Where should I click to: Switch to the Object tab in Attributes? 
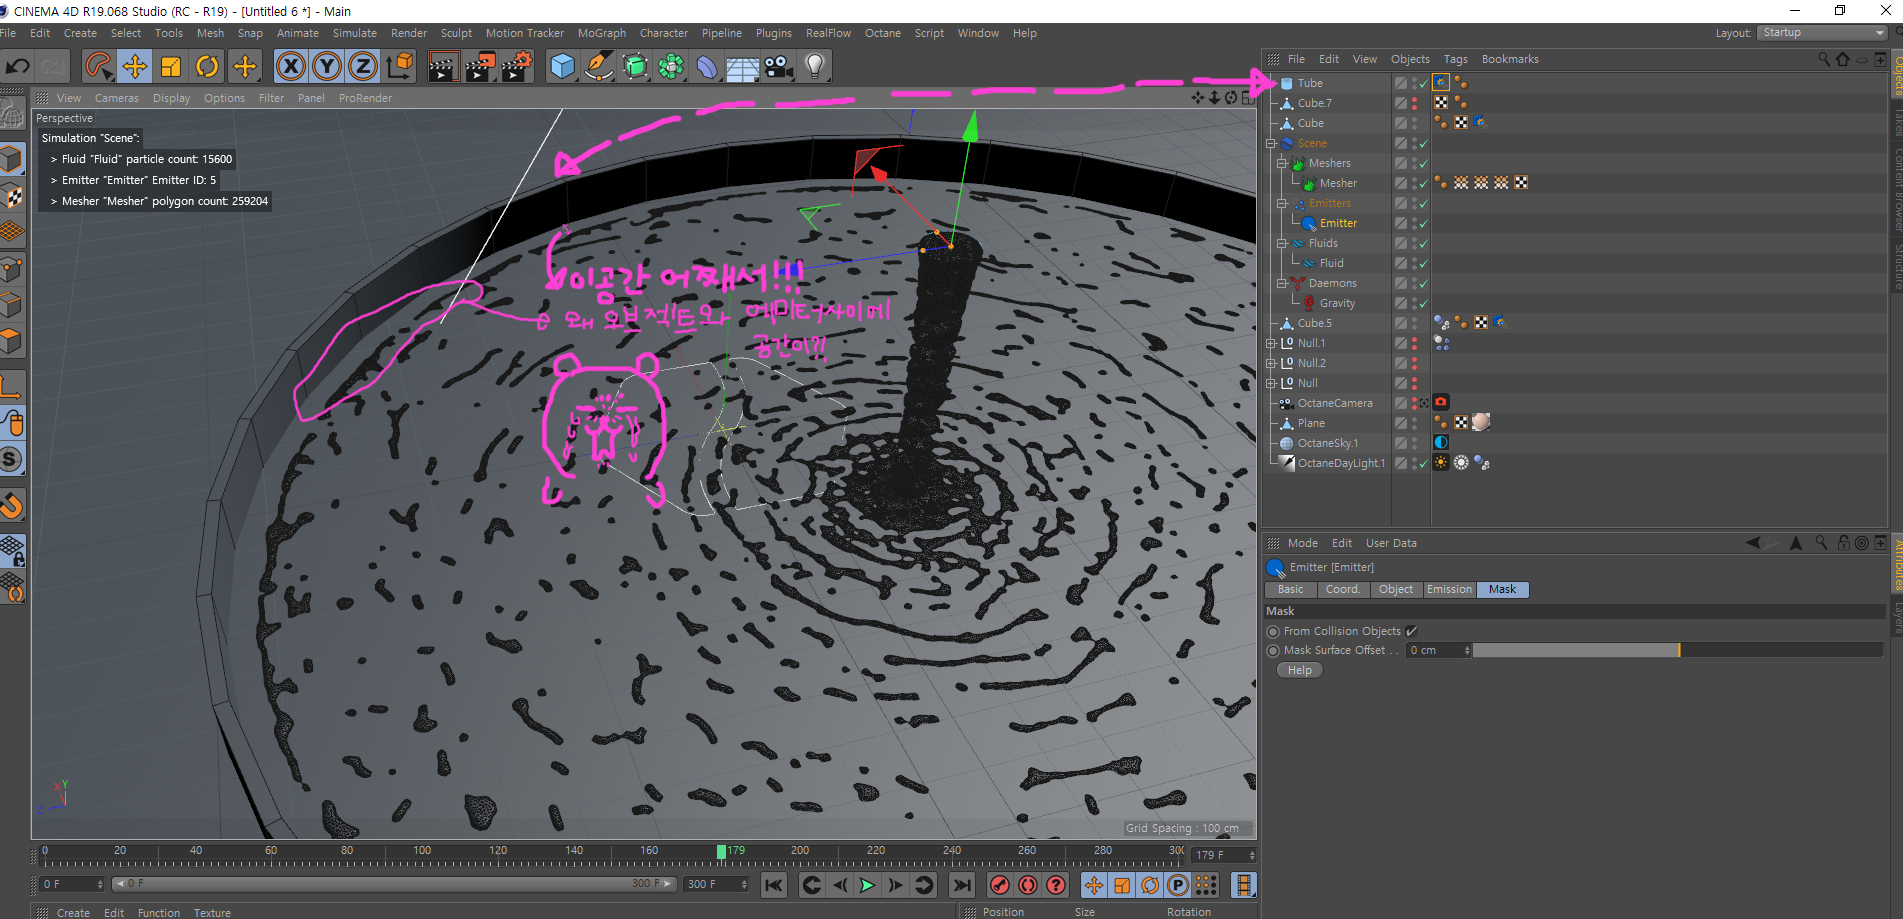[1396, 590]
